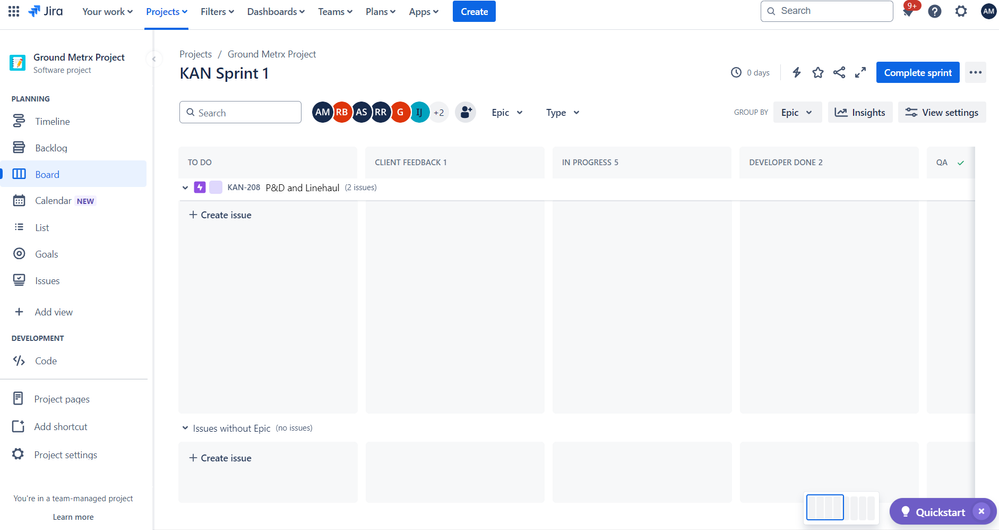Dismiss the Quickstart panel with X
The height and width of the screenshot is (530, 999).
click(982, 512)
